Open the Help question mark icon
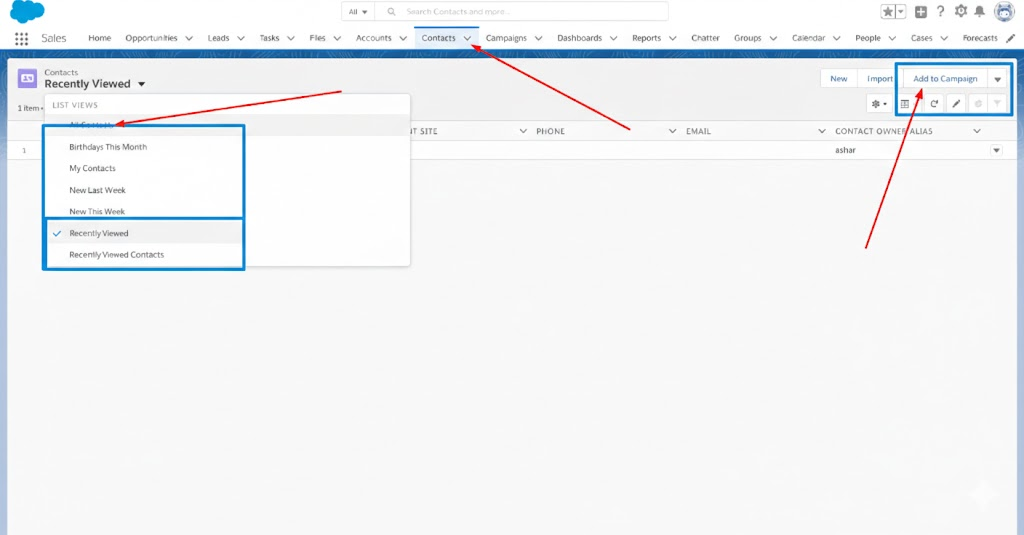The image size is (1024, 535). [x=940, y=12]
